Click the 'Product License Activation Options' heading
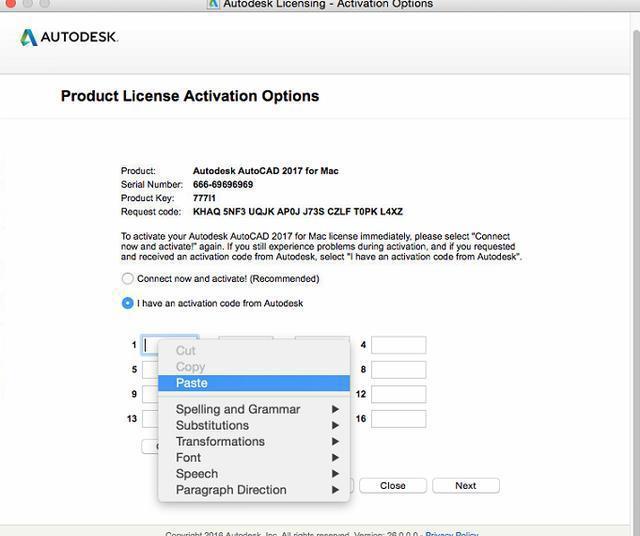Image resolution: width=640 pixels, height=536 pixels. 190,96
